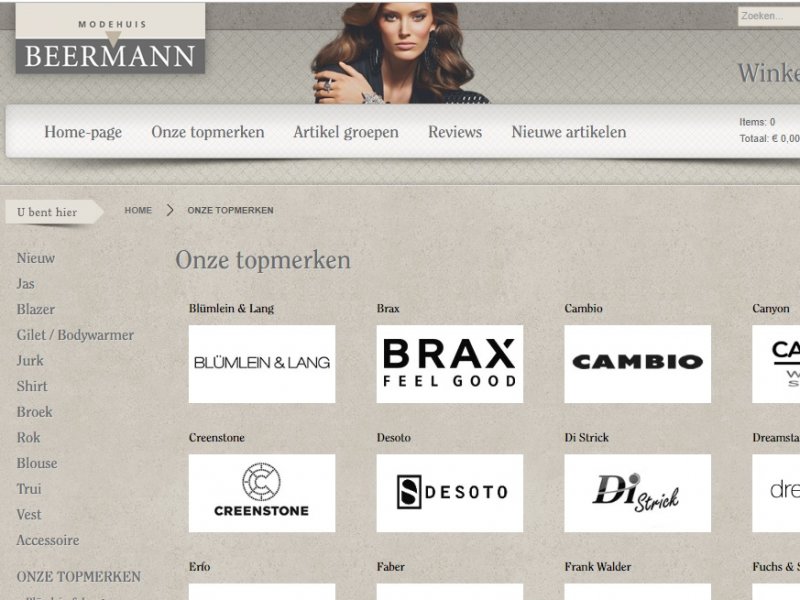Go to Artikel groepen in navigation
Screen dimensions: 800x600
346,132
